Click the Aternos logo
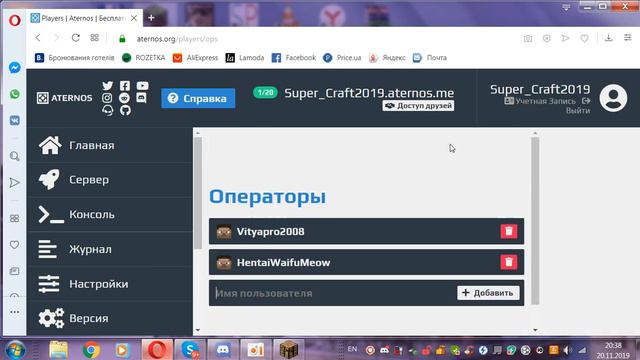Viewport: 640px width, 360px height. 64,98
